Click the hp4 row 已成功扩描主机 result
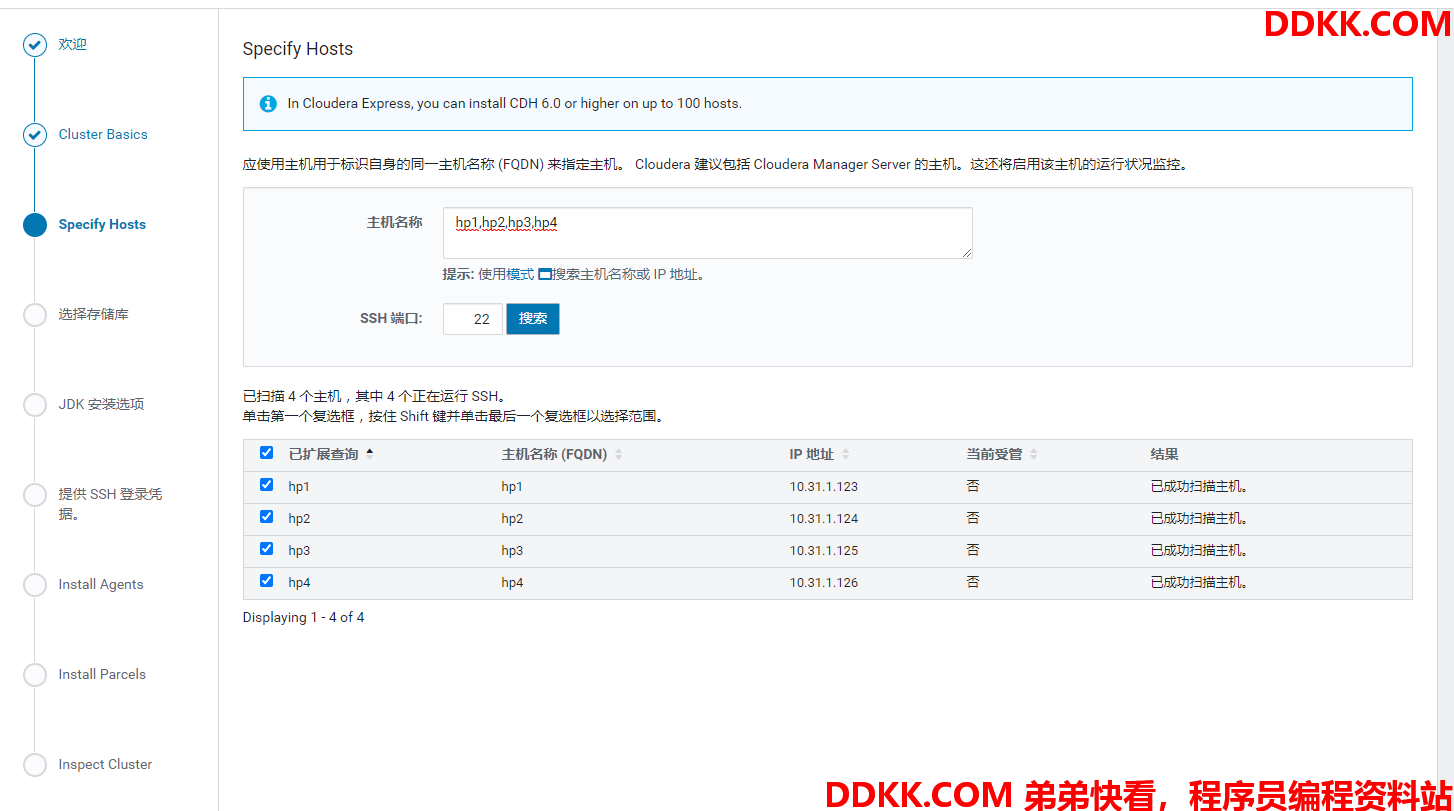Viewport: 1454px width, 811px height. point(1200,583)
